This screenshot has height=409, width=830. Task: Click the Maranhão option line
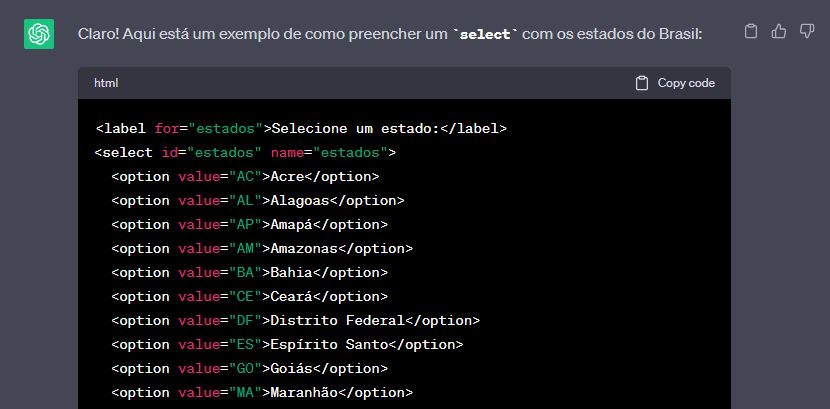pyautogui.click(x=261, y=393)
